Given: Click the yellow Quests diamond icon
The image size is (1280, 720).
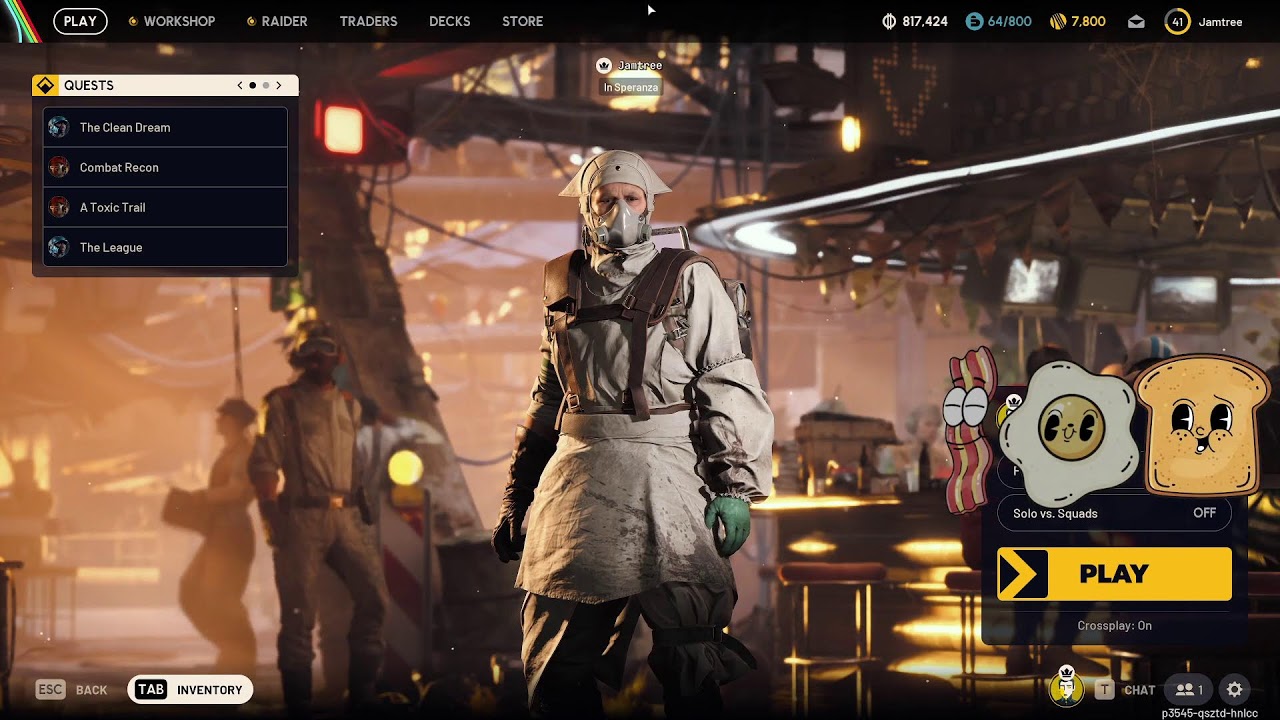Looking at the screenshot, I should pos(45,86).
